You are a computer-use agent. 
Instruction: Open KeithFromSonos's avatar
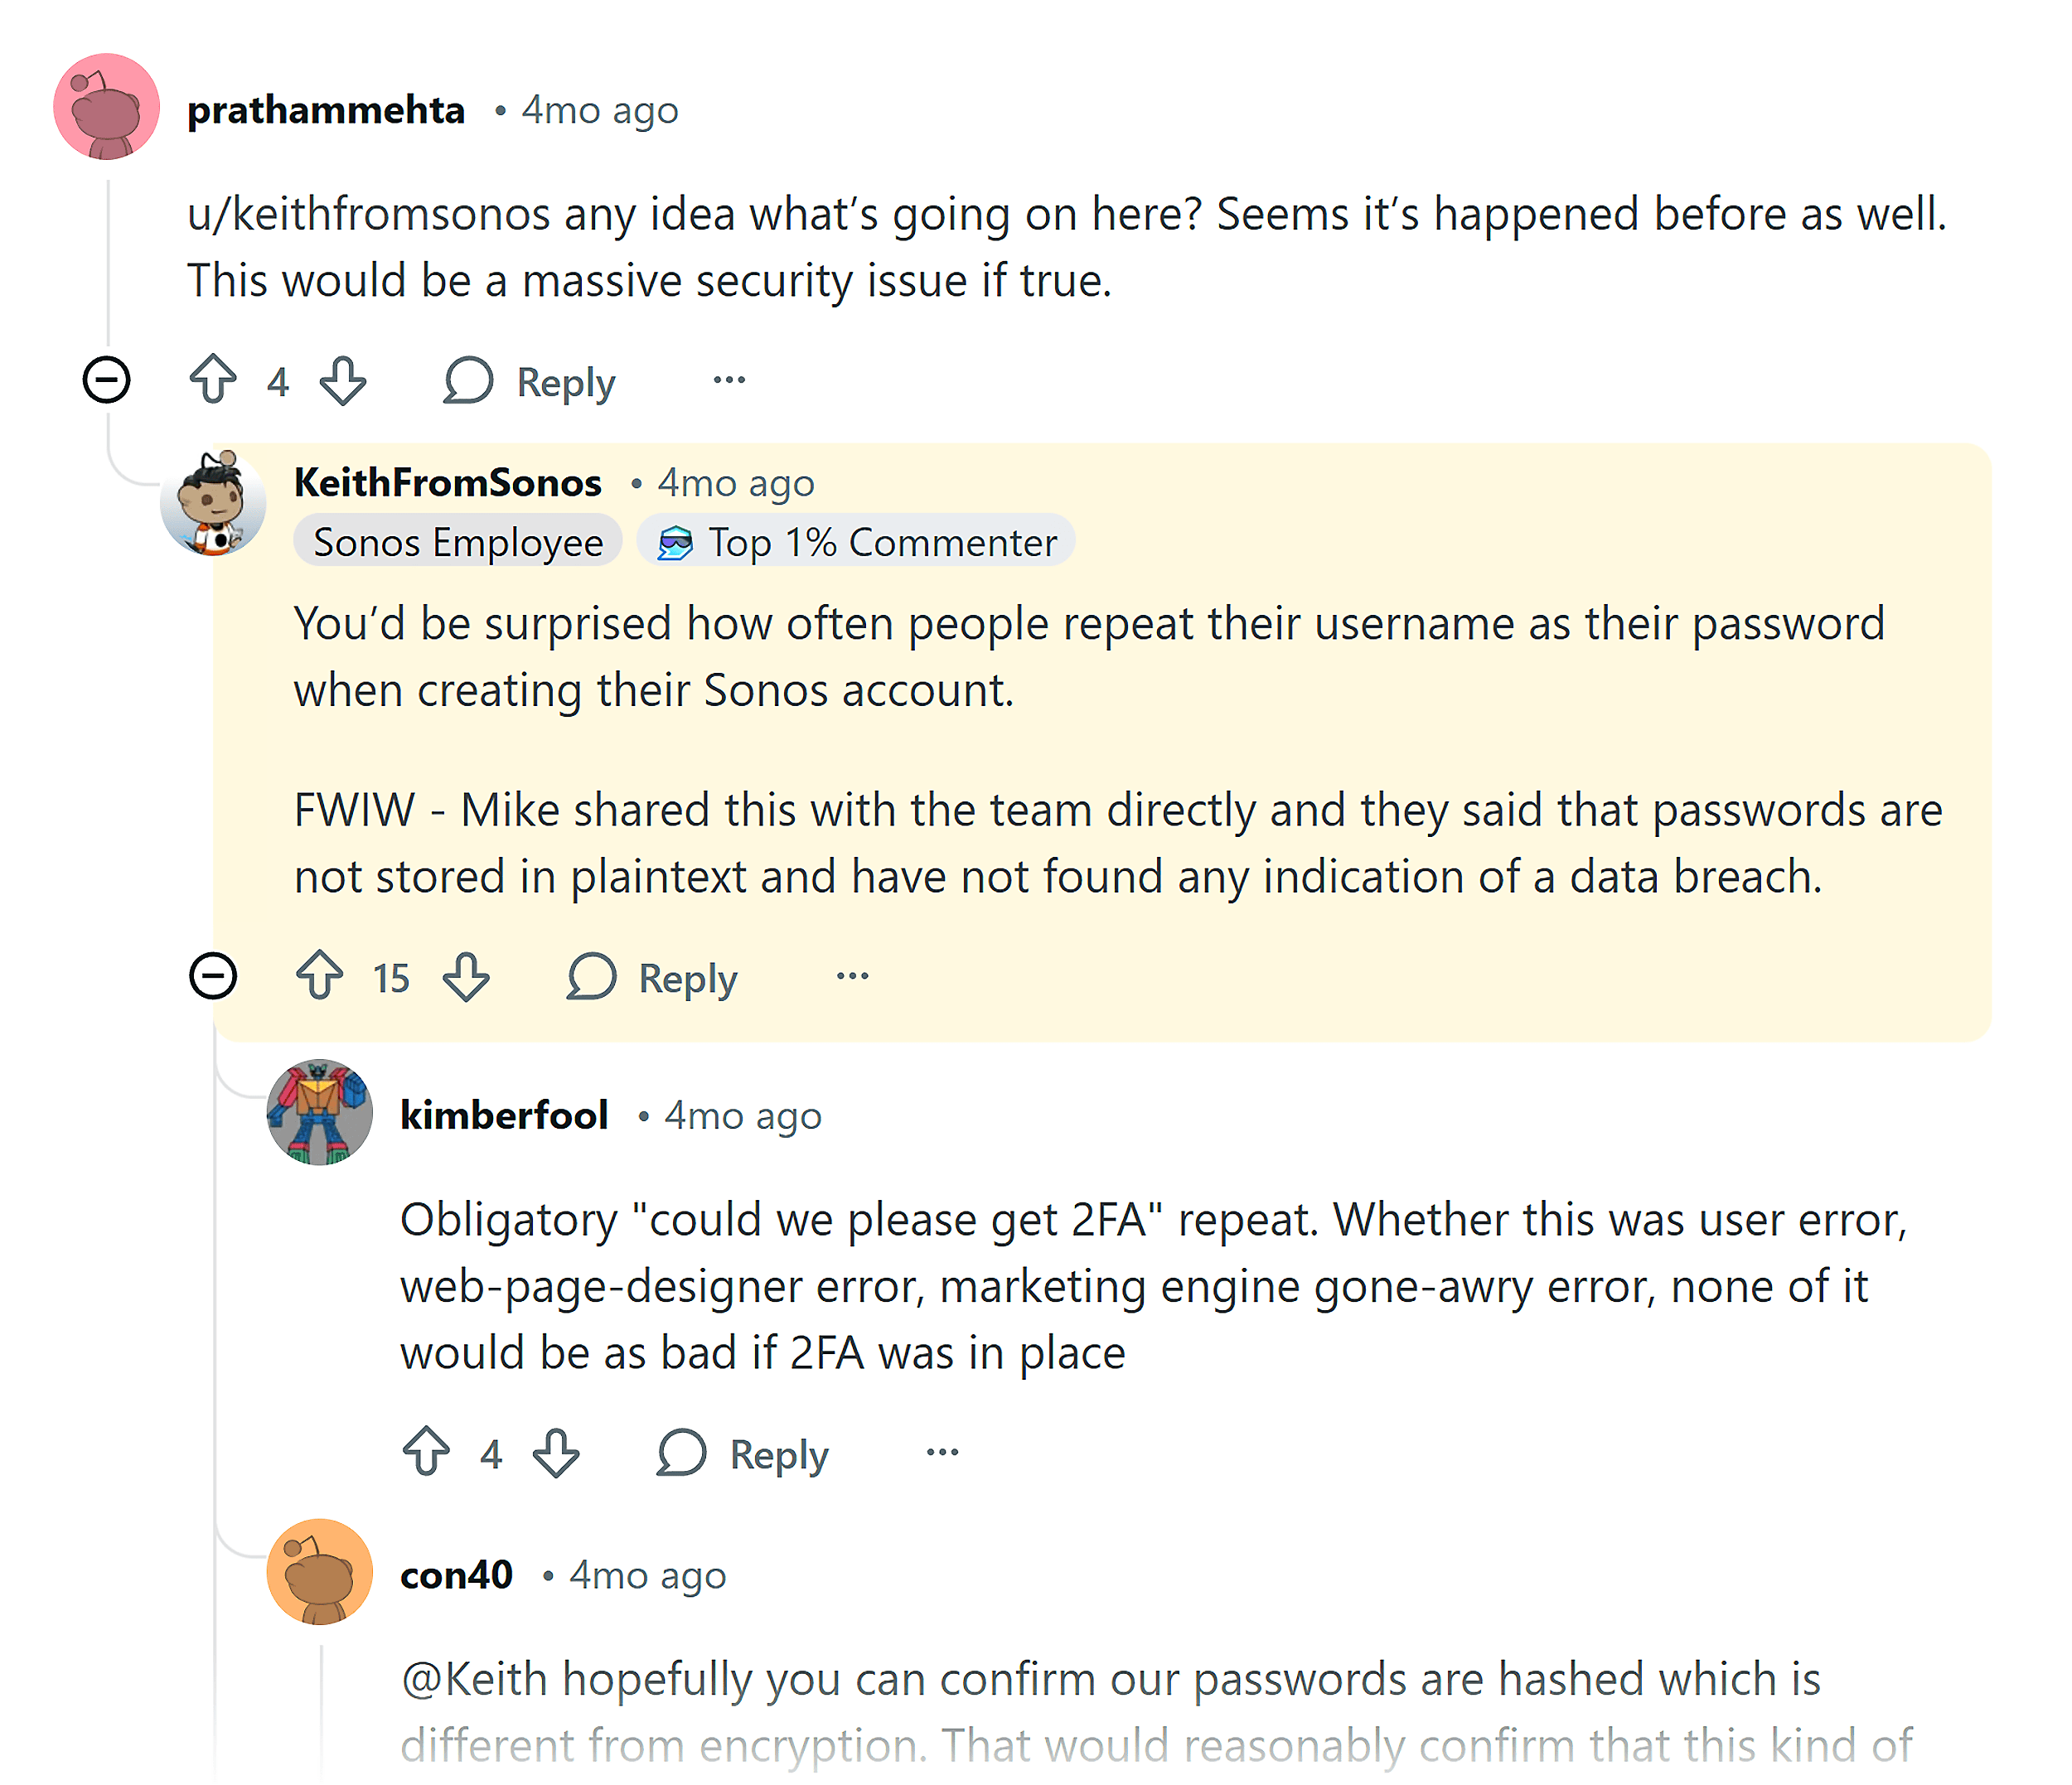213,515
